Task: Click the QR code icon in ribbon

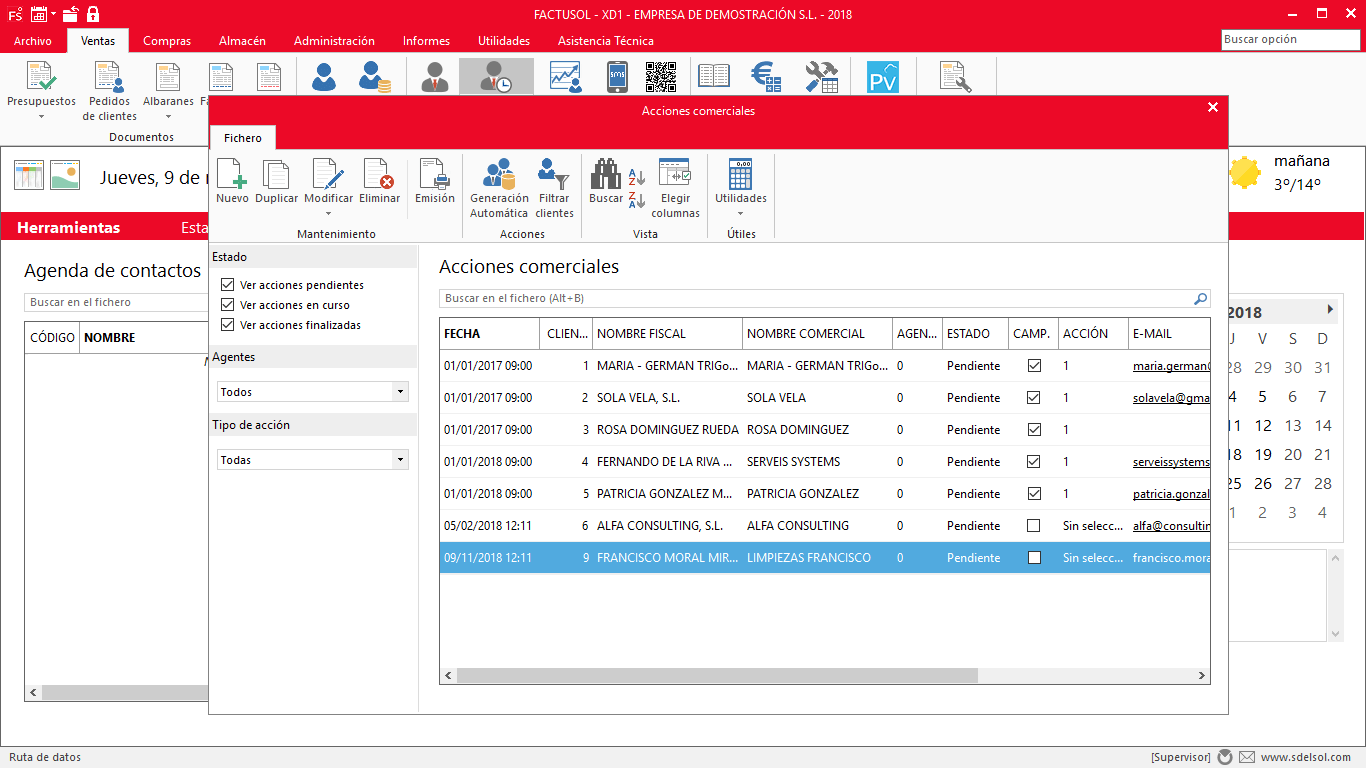Action: click(661, 77)
